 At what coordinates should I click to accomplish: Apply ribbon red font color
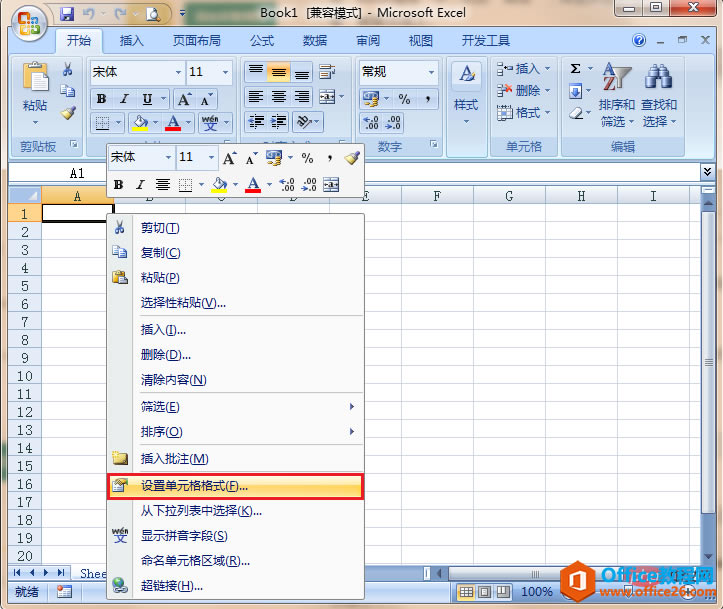point(173,123)
